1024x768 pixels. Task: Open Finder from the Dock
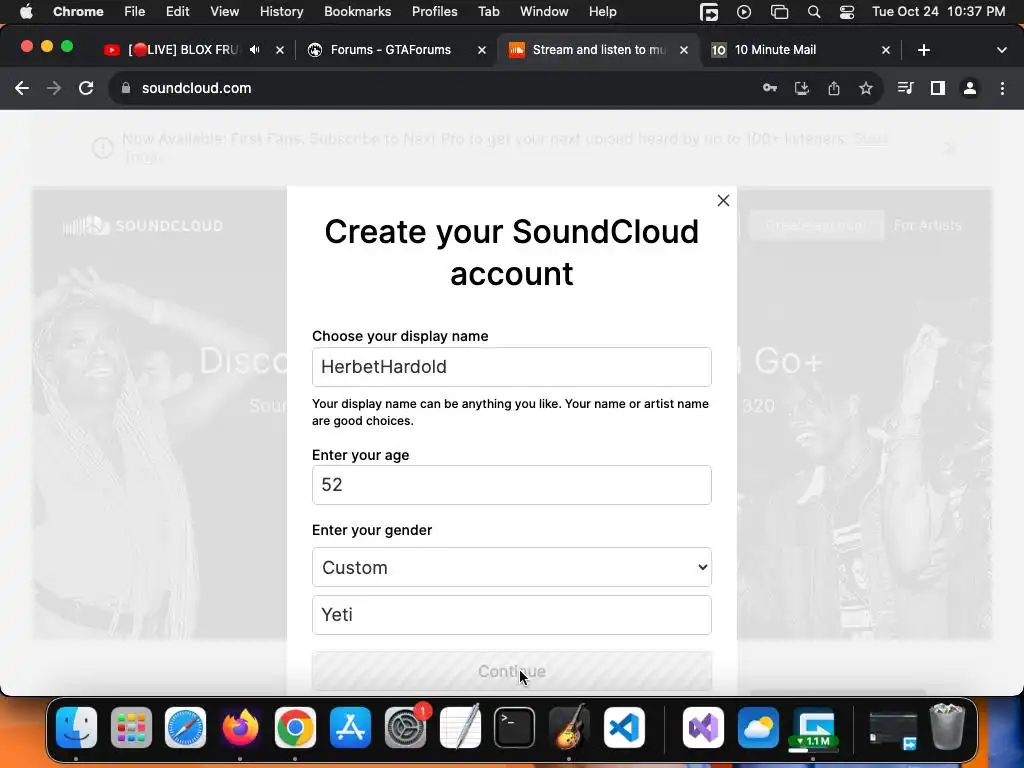[76, 727]
